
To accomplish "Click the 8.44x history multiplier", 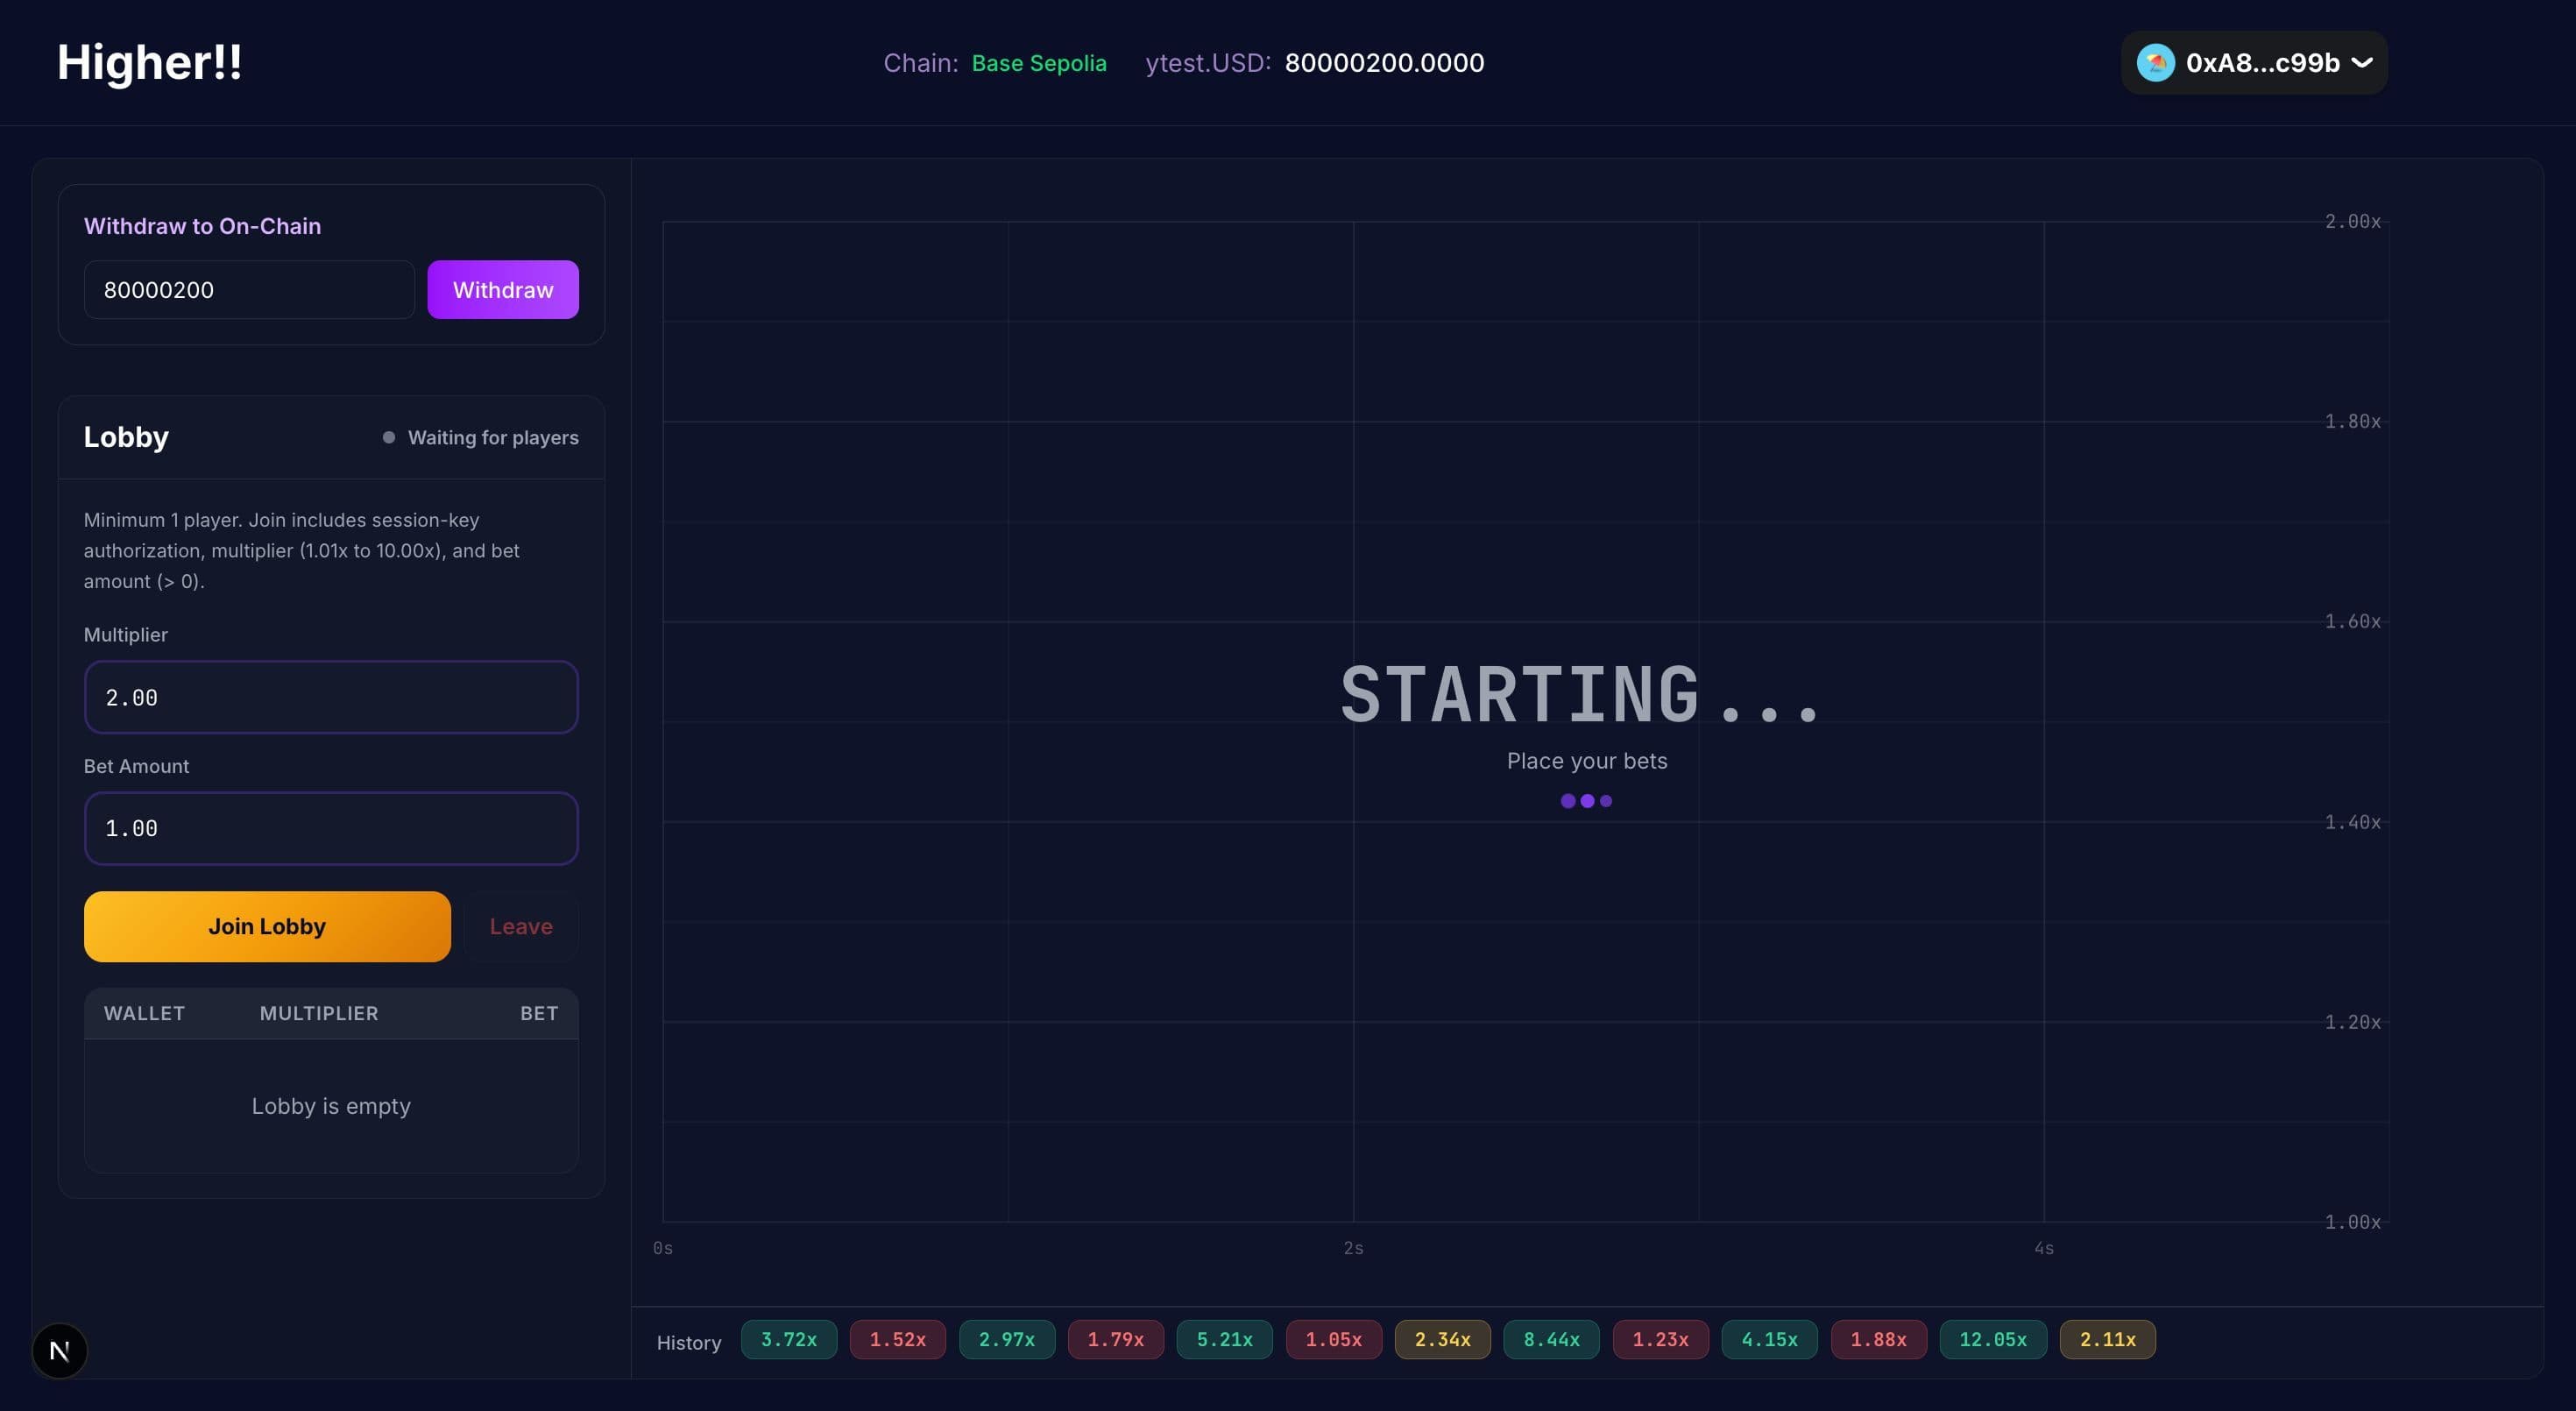I will pos(1551,1339).
